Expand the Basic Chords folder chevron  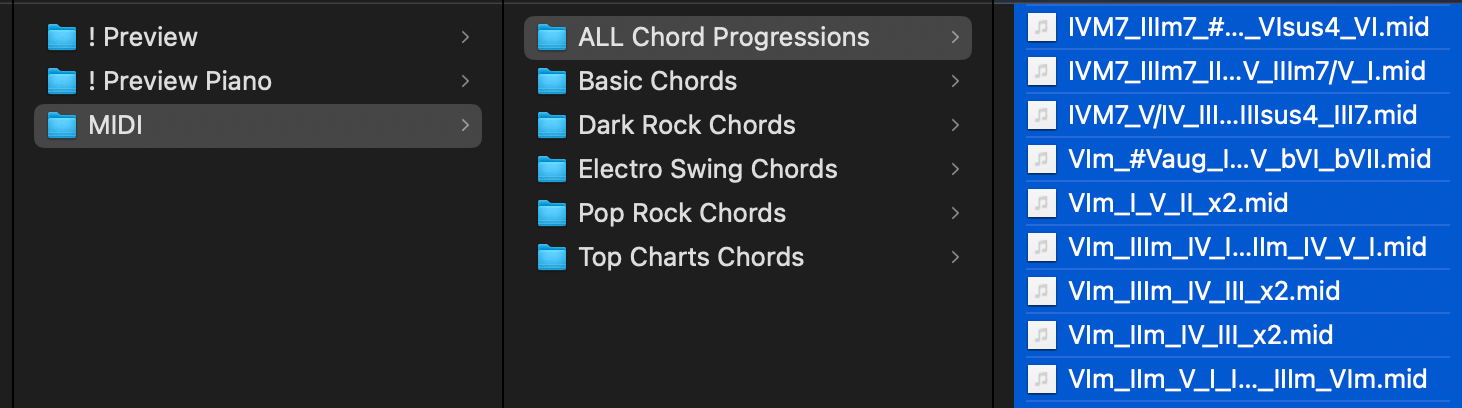[955, 82]
